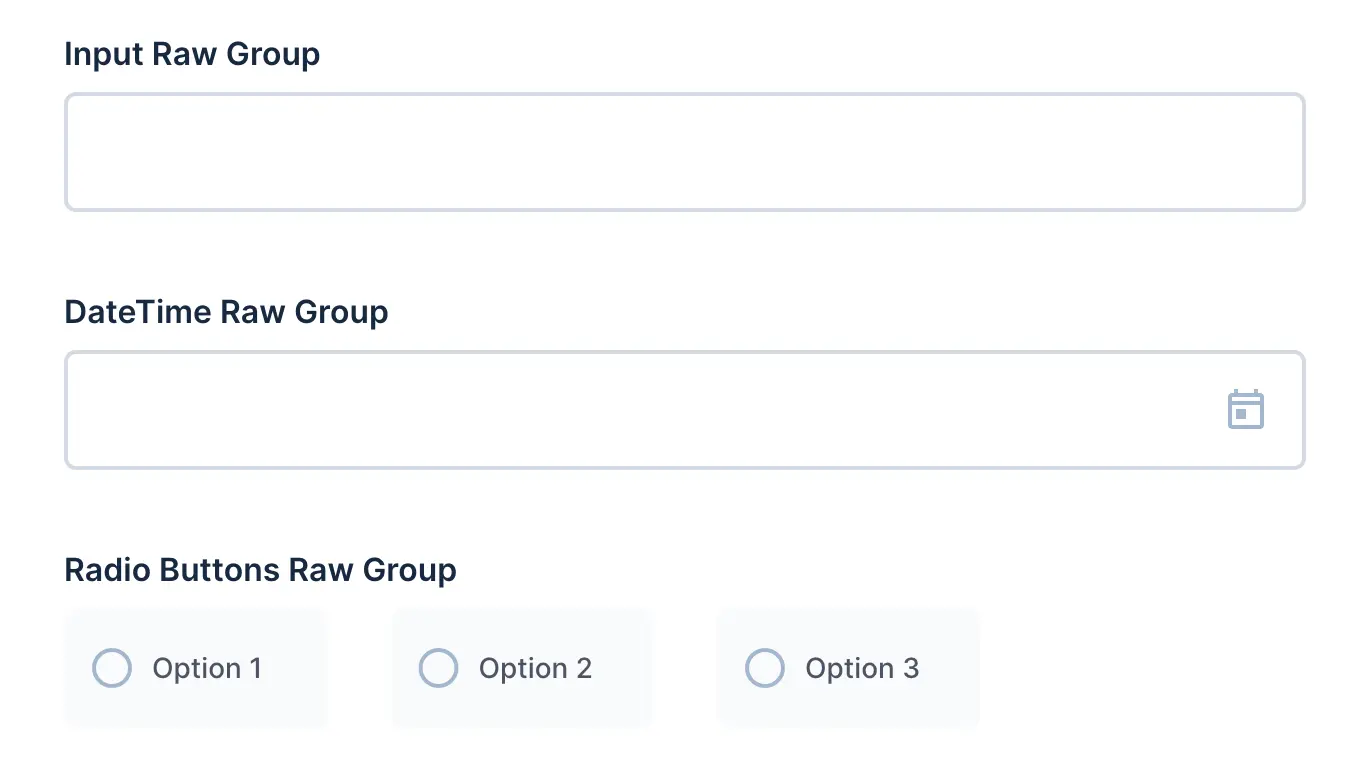Click the Radio Buttons Raw Group label
The image size is (1370, 777).
(260, 569)
